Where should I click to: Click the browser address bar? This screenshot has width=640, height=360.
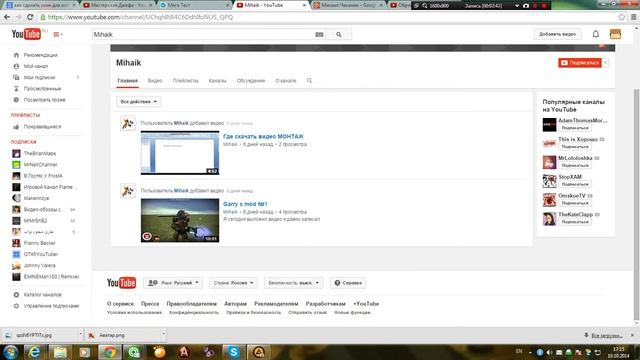coord(327,17)
